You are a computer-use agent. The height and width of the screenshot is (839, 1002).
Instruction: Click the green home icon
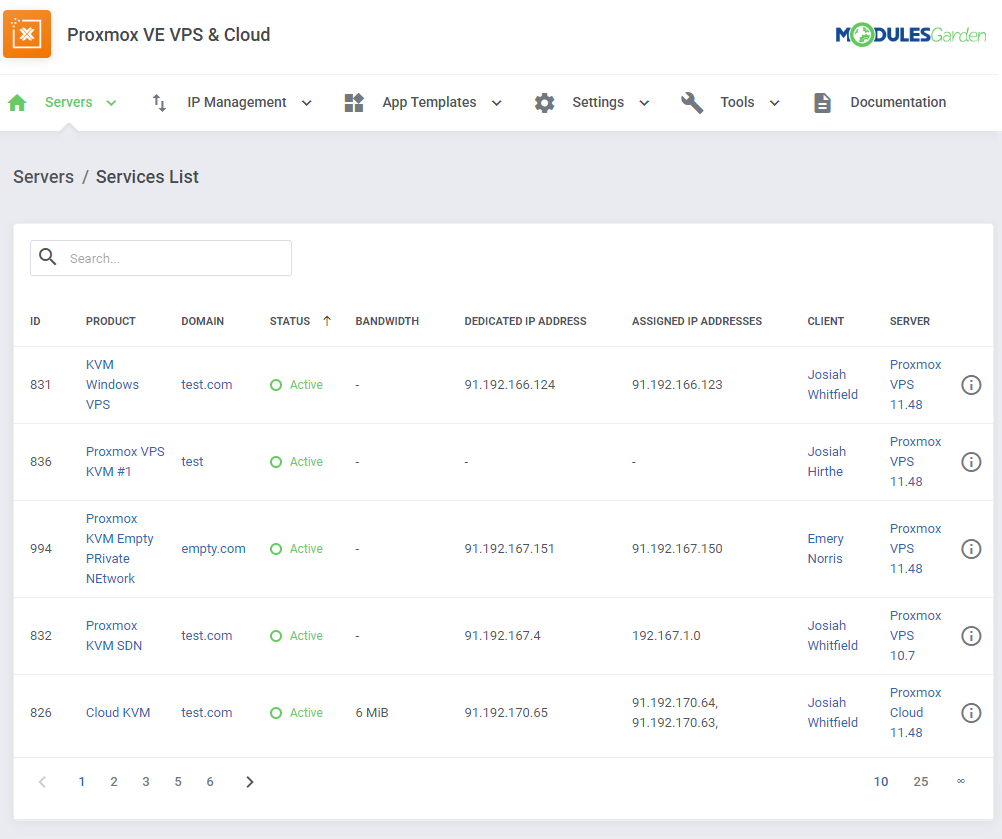point(17,102)
